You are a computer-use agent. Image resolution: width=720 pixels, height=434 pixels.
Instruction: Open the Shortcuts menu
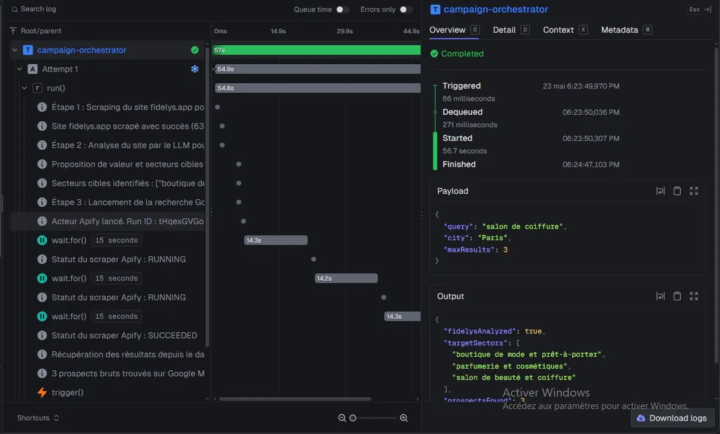(x=38, y=418)
